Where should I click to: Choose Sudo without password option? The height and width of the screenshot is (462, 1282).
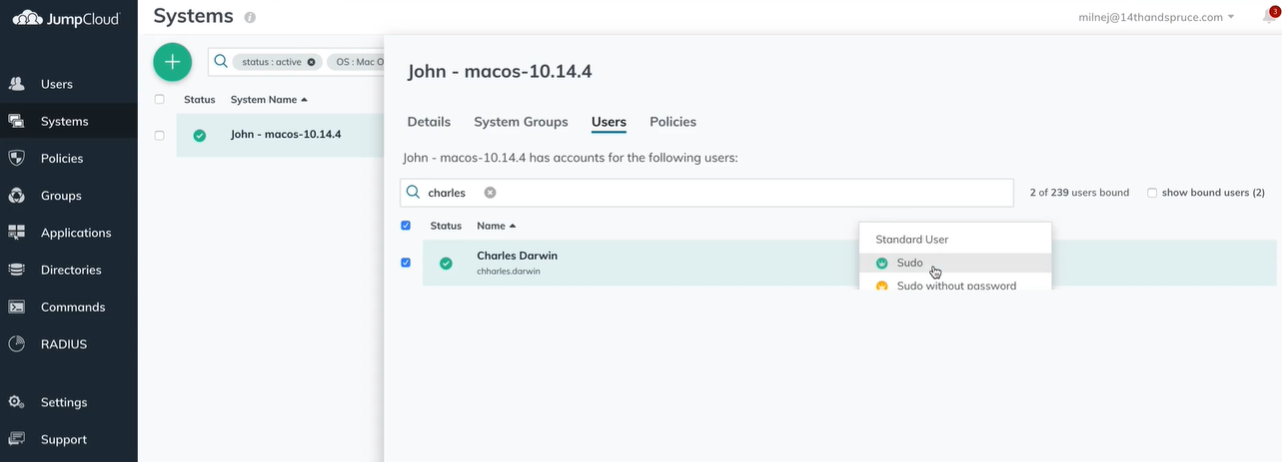(x=955, y=285)
